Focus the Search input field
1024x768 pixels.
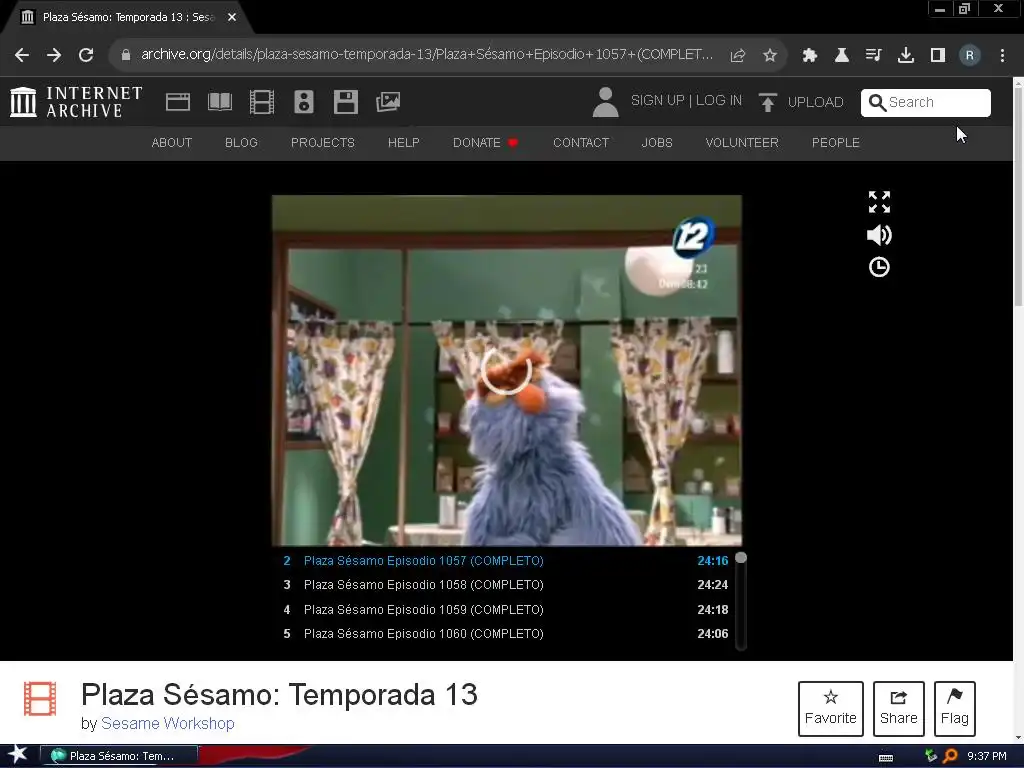[926, 103]
